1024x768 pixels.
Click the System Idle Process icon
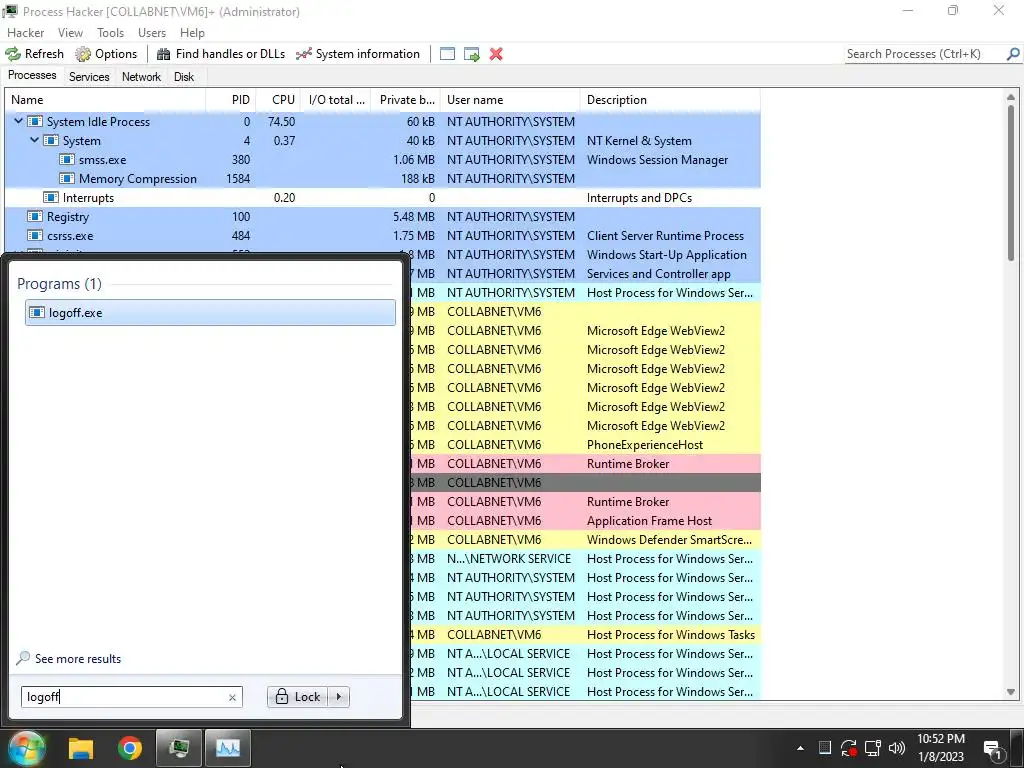pyautogui.click(x=35, y=121)
